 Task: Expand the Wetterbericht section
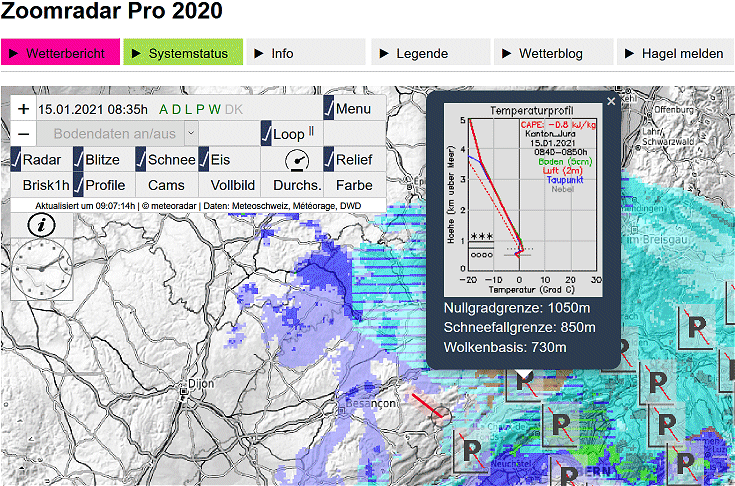click(61, 53)
